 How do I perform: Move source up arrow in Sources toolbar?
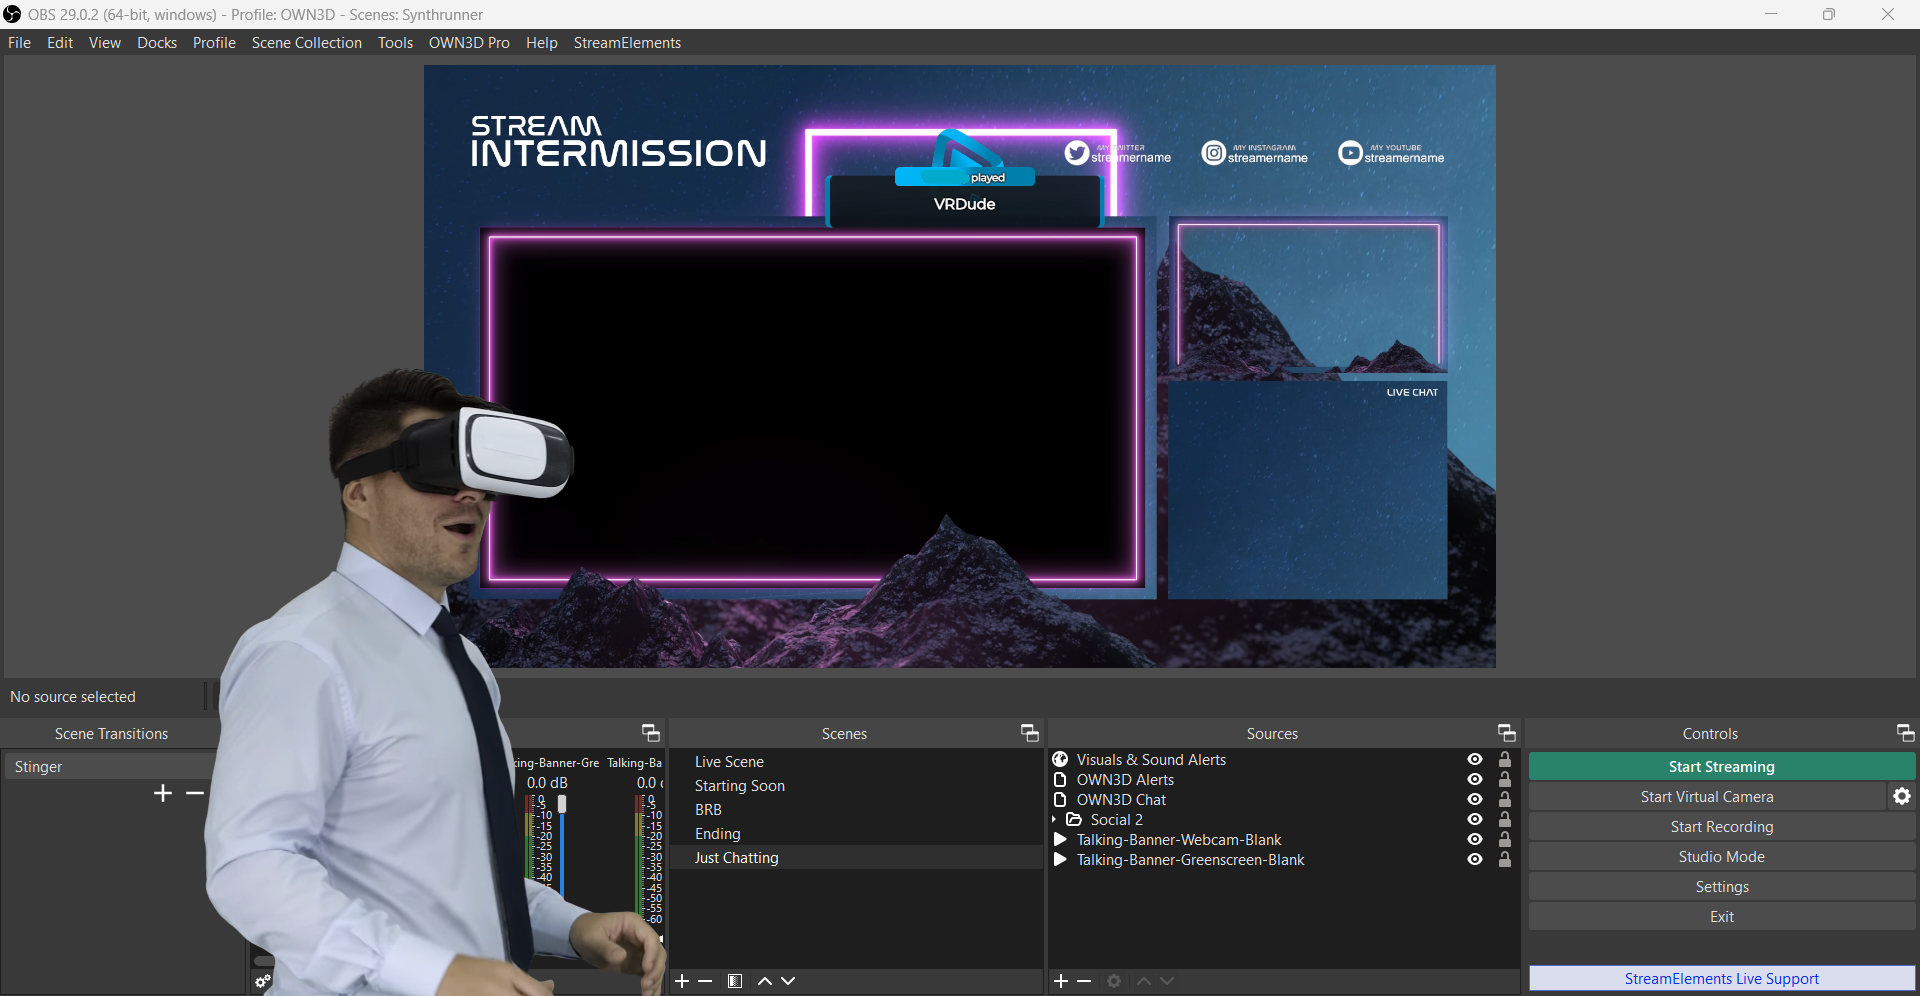click(1144, 981)
